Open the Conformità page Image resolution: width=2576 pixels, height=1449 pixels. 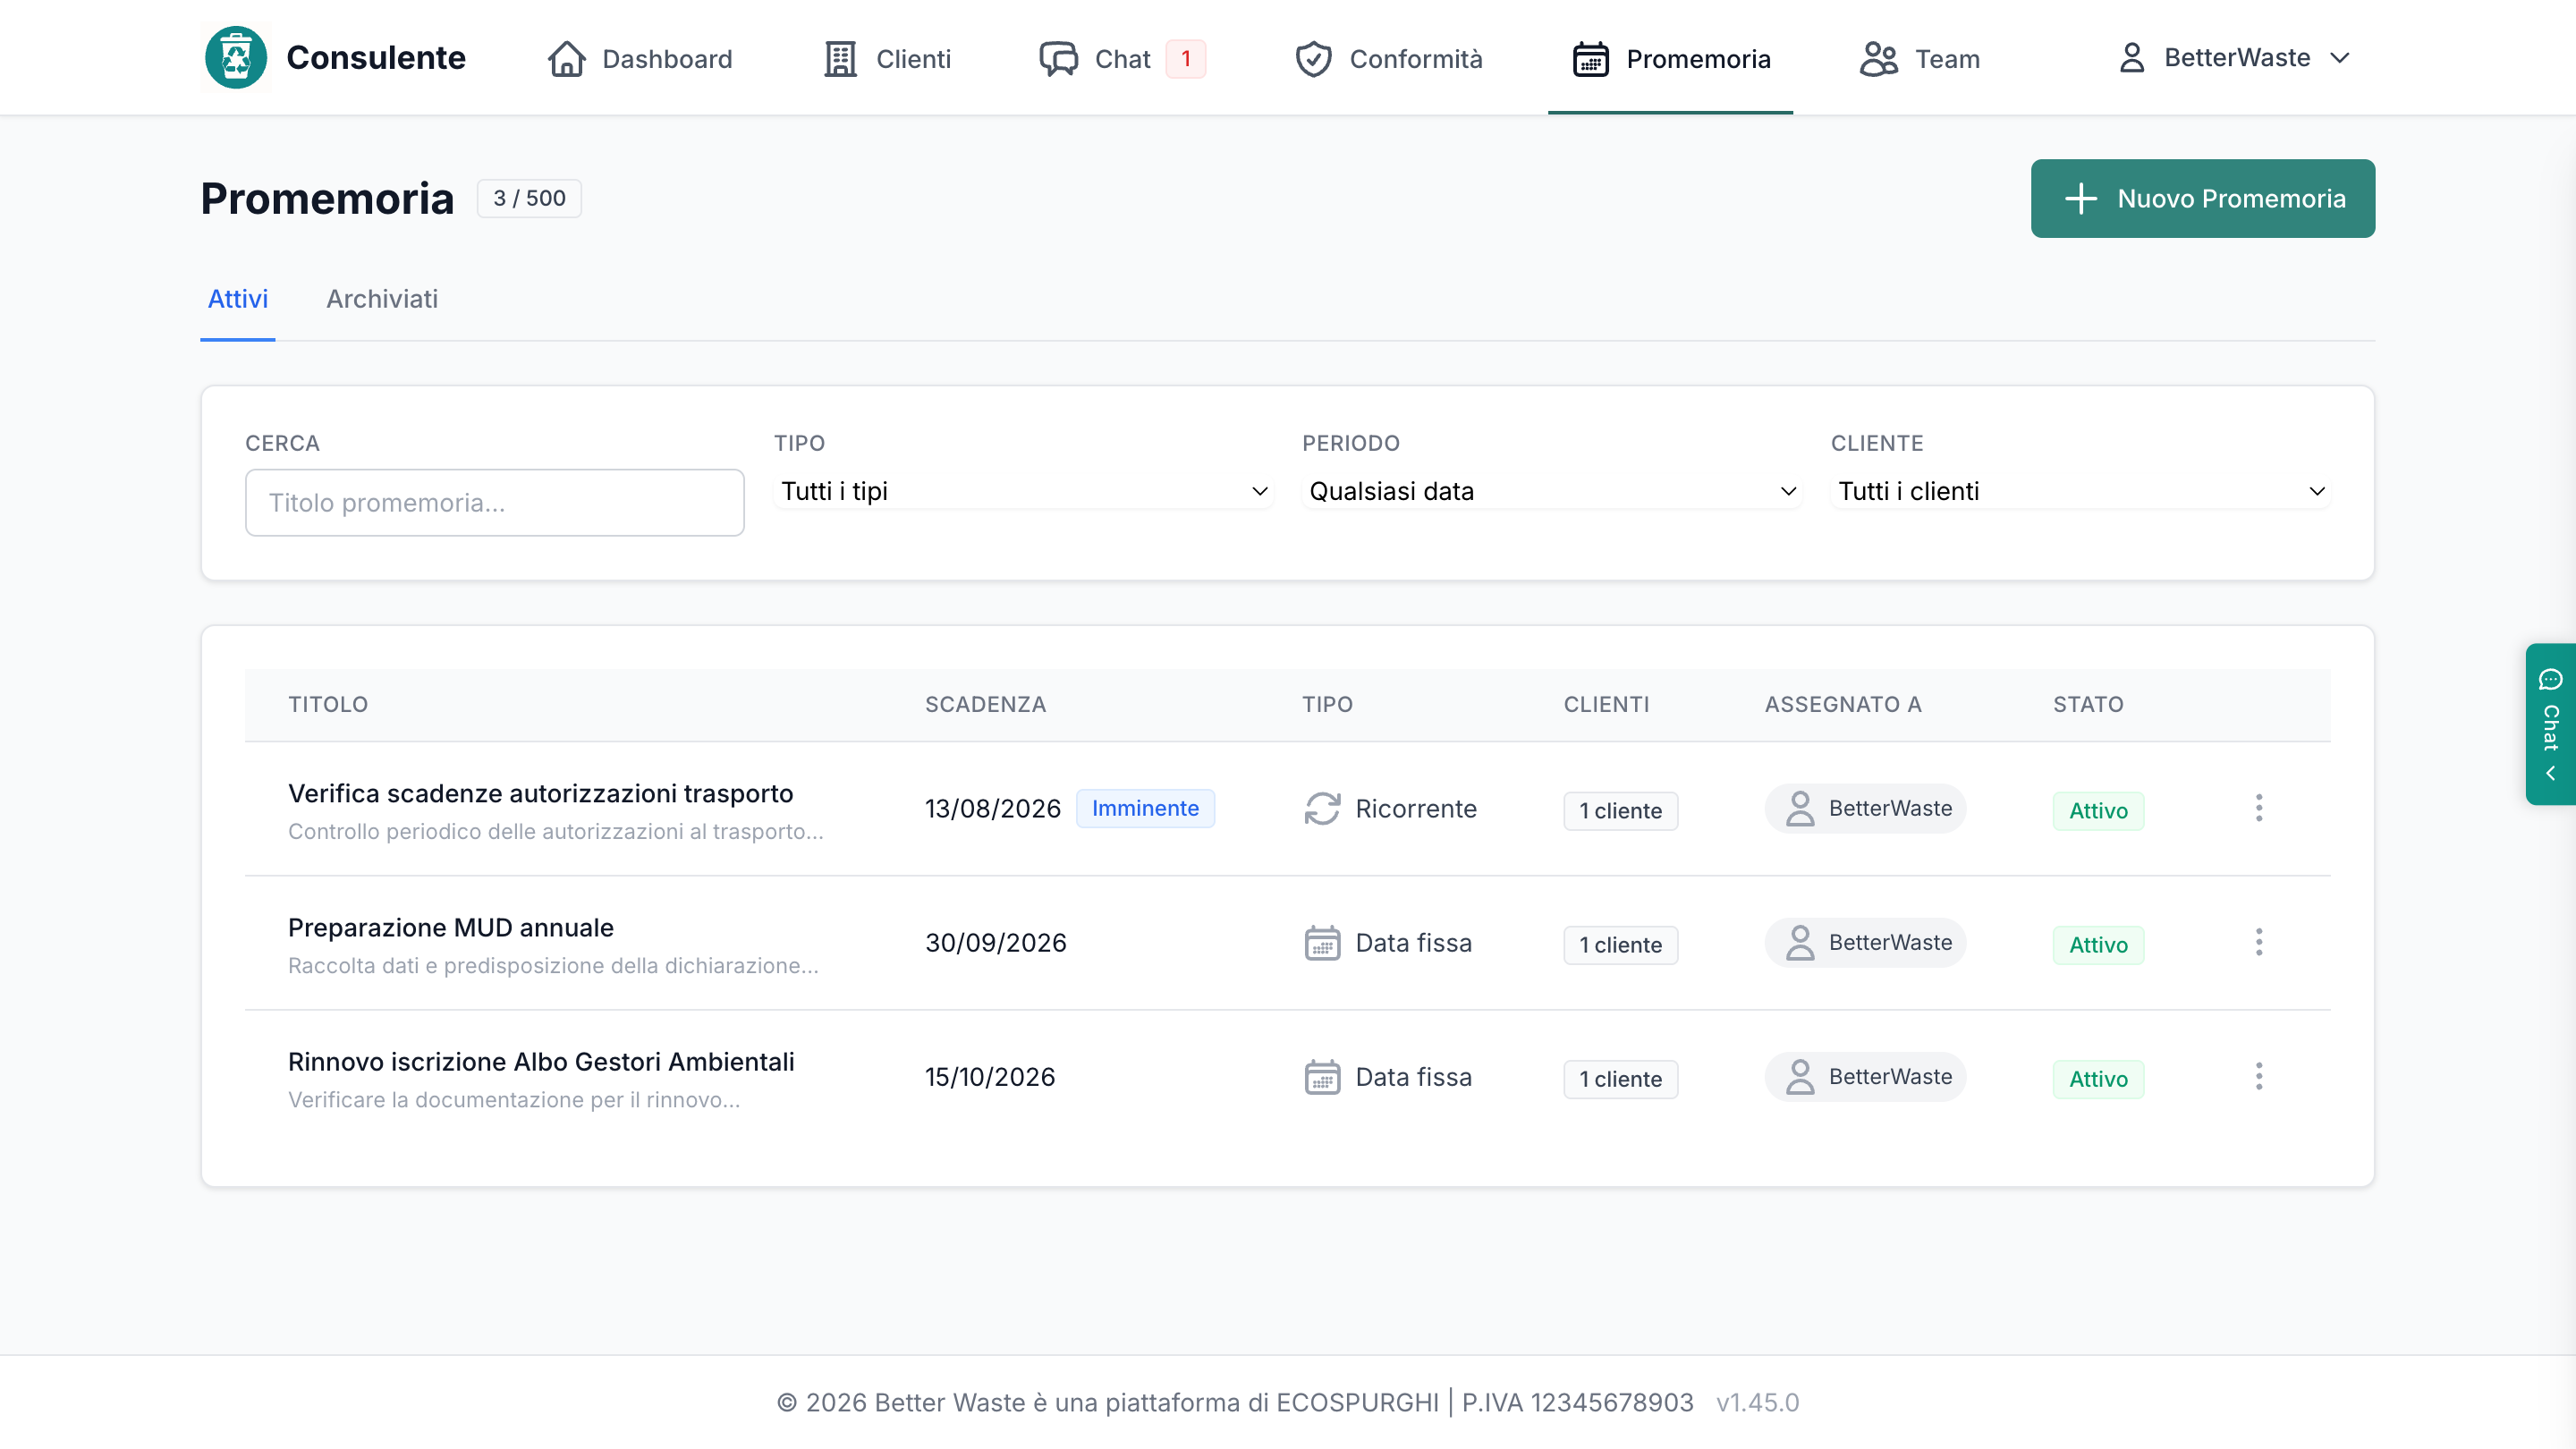point(1388,59)
